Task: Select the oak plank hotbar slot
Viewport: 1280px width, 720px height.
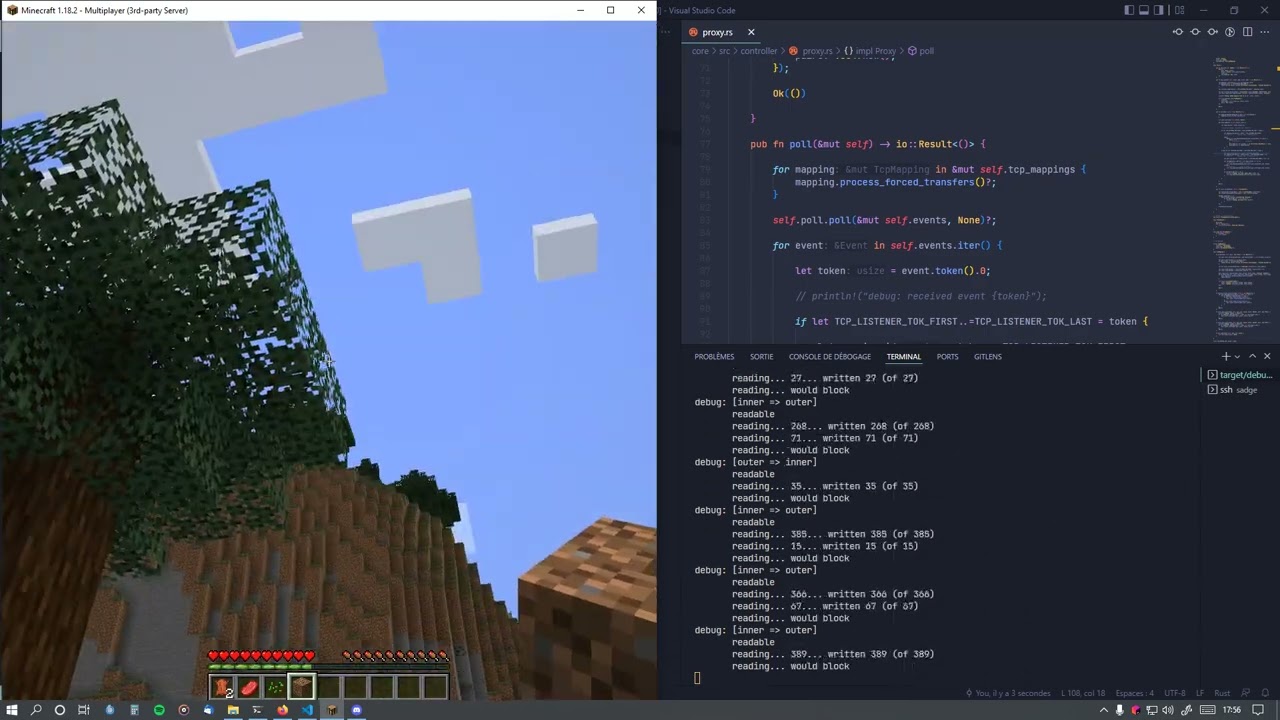Action: point(302,687)
